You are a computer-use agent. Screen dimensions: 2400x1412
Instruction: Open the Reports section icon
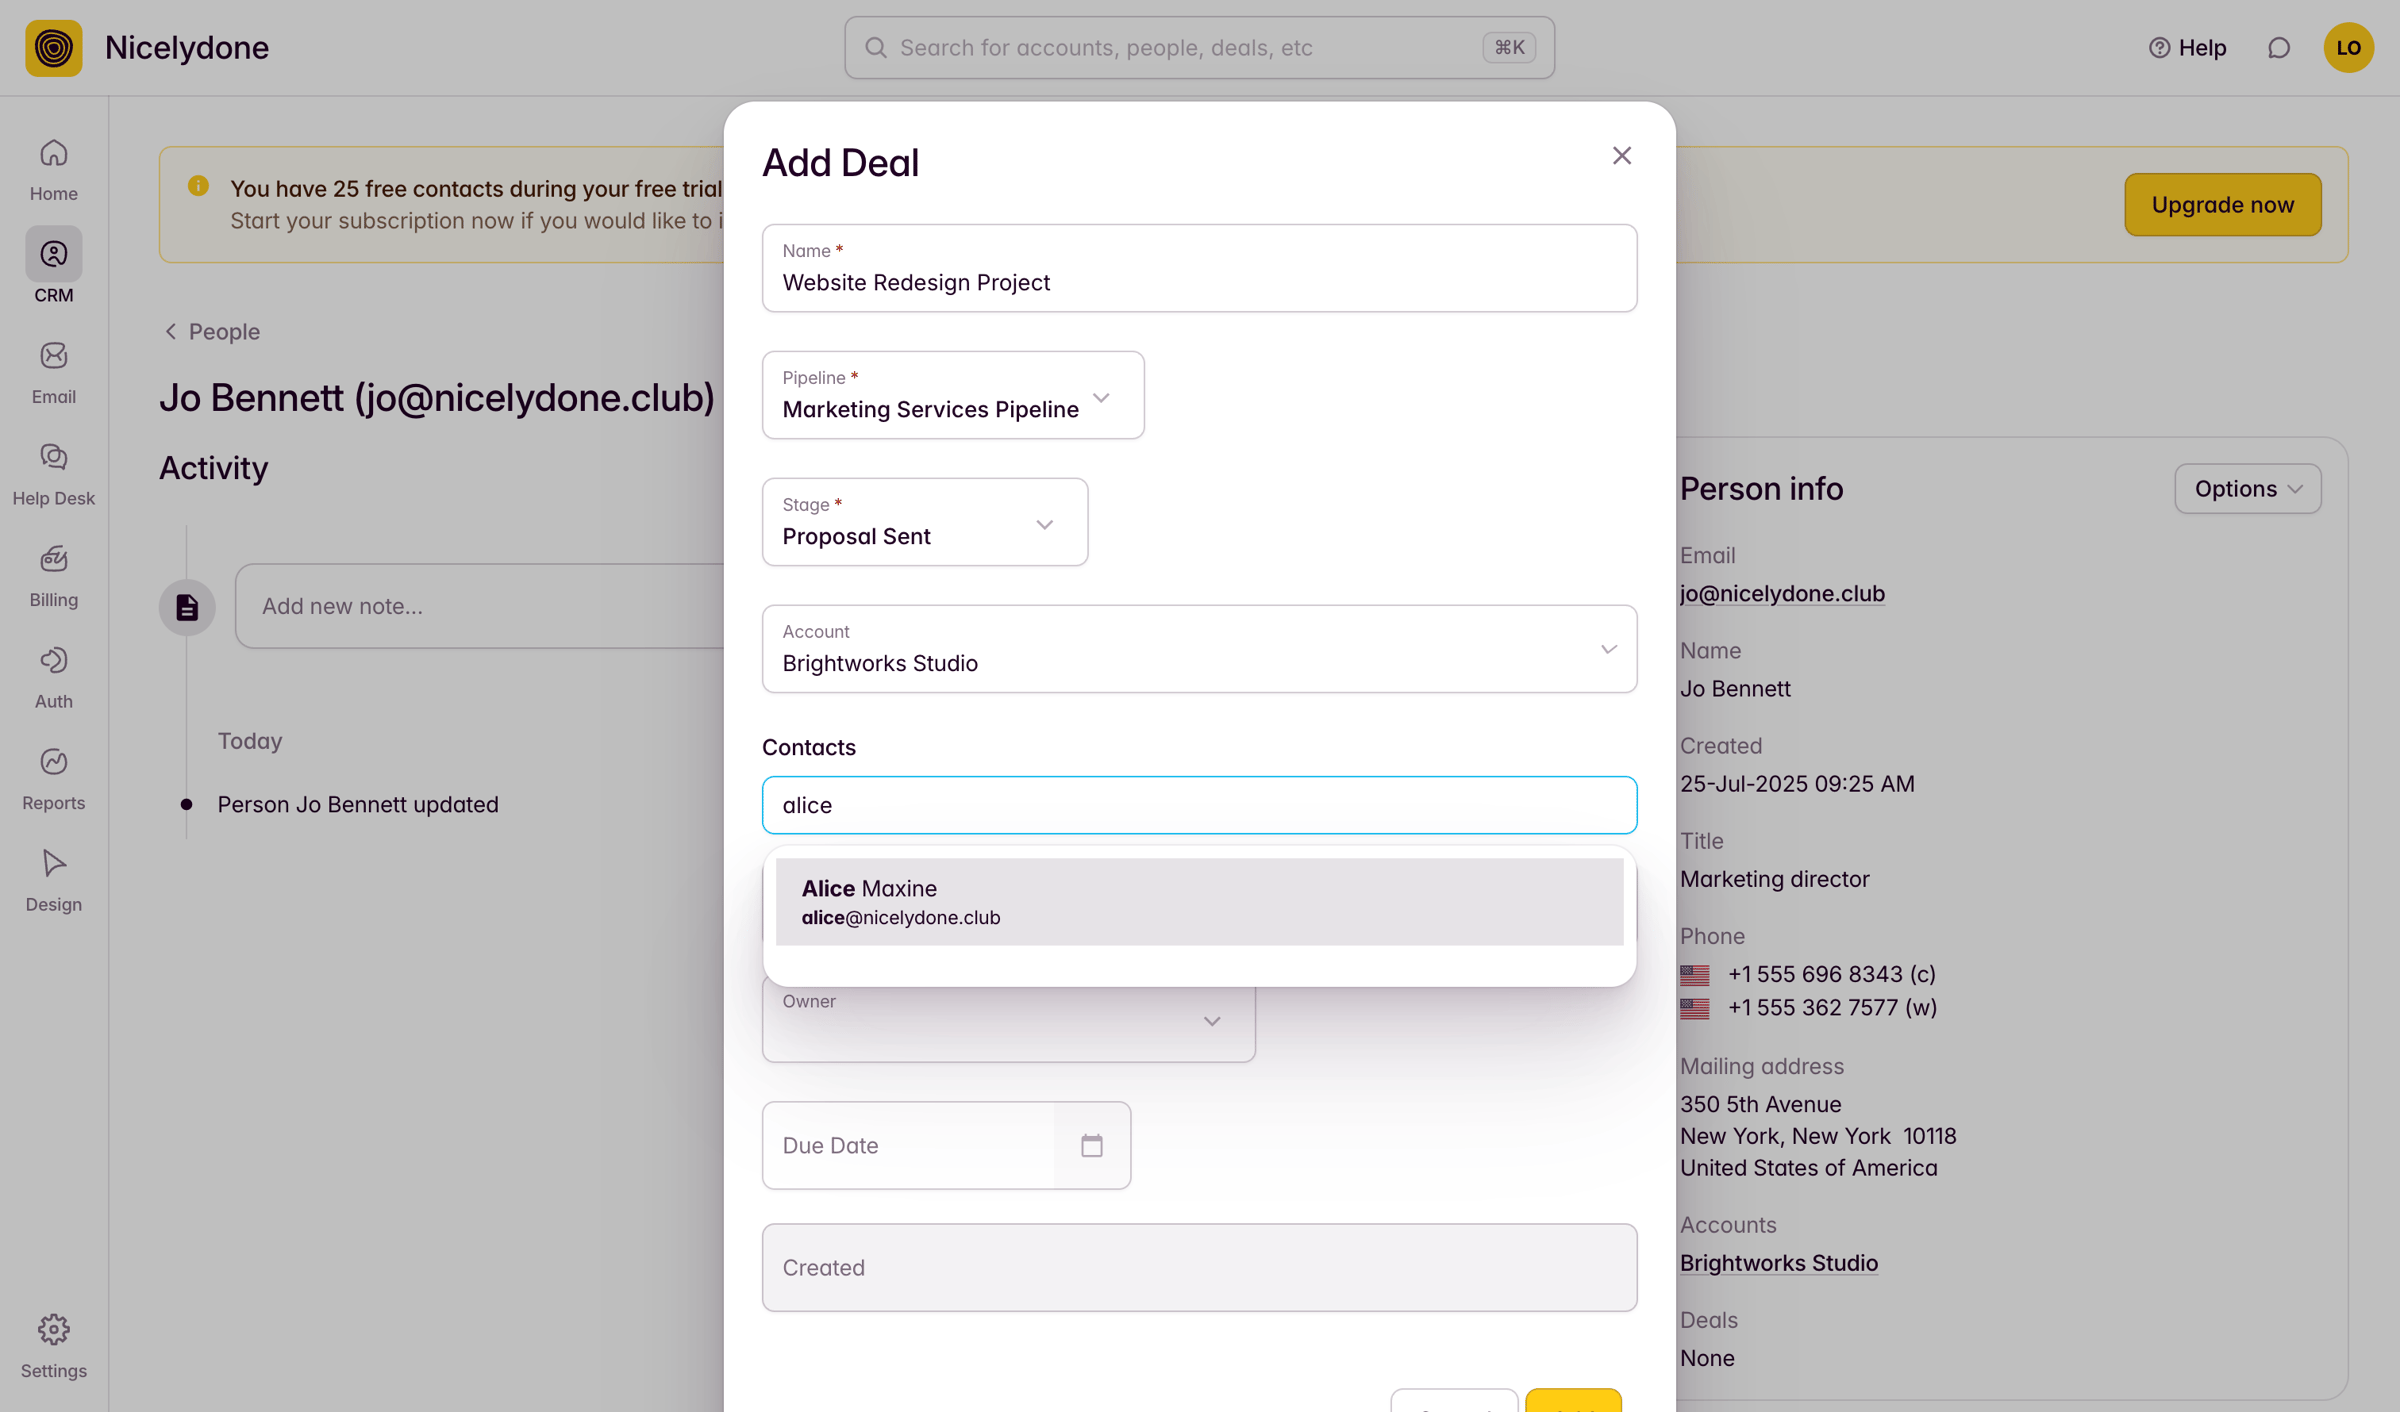click(53, 763)
